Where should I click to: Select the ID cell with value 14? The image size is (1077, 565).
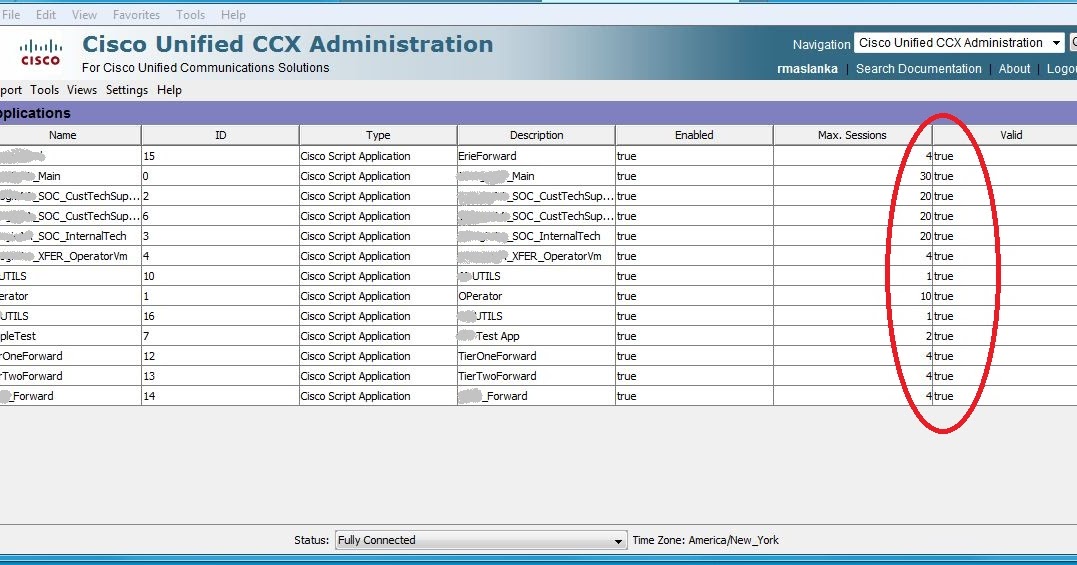pos(220,395)
